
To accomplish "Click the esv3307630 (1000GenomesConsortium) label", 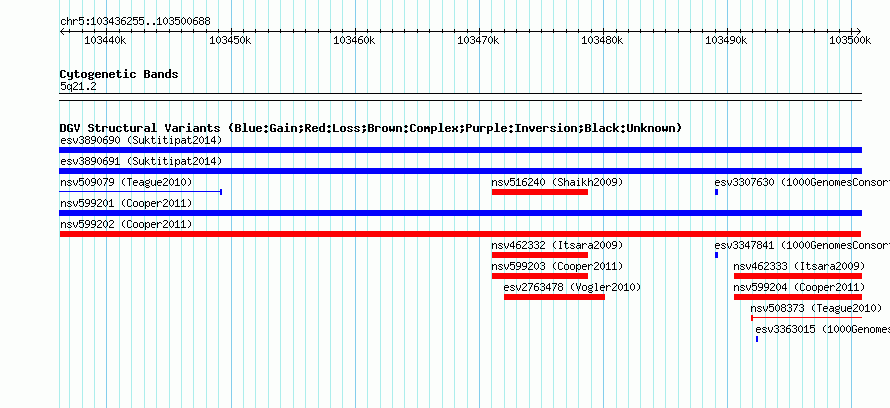I will (x=802, y=182).
